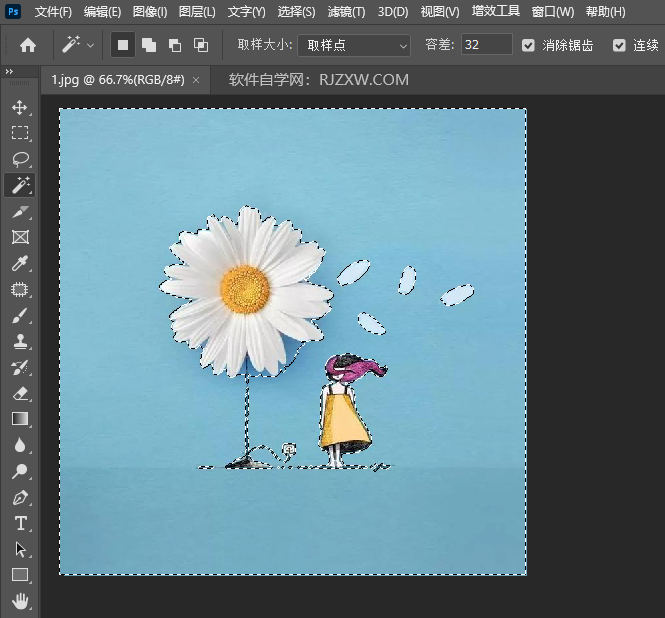Screen dimensions: 665x618
Task: Select the Type (T) tool
Action: point(20,523)
